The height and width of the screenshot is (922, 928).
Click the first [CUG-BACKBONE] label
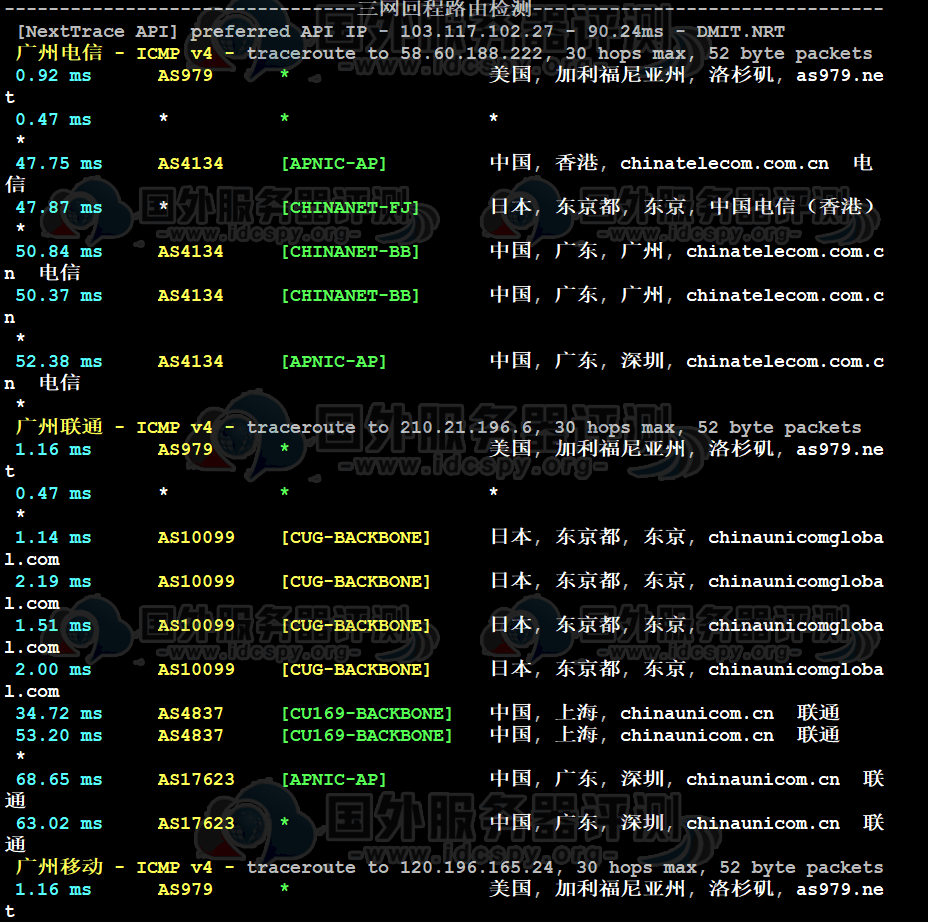point(356,537)
